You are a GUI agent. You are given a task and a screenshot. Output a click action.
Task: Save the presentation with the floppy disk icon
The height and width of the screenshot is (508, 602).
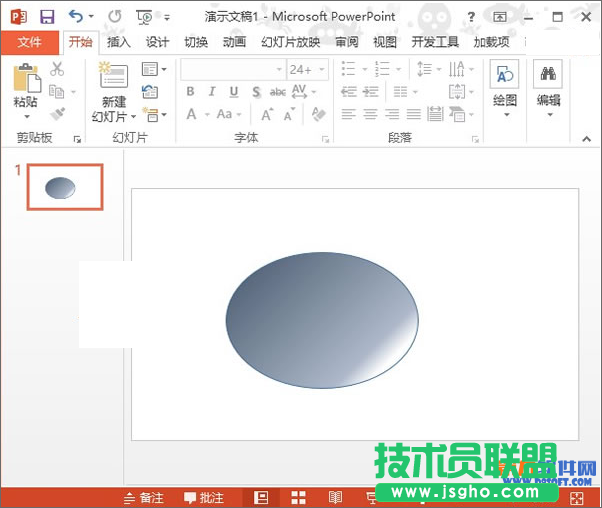tap(47, 17)
